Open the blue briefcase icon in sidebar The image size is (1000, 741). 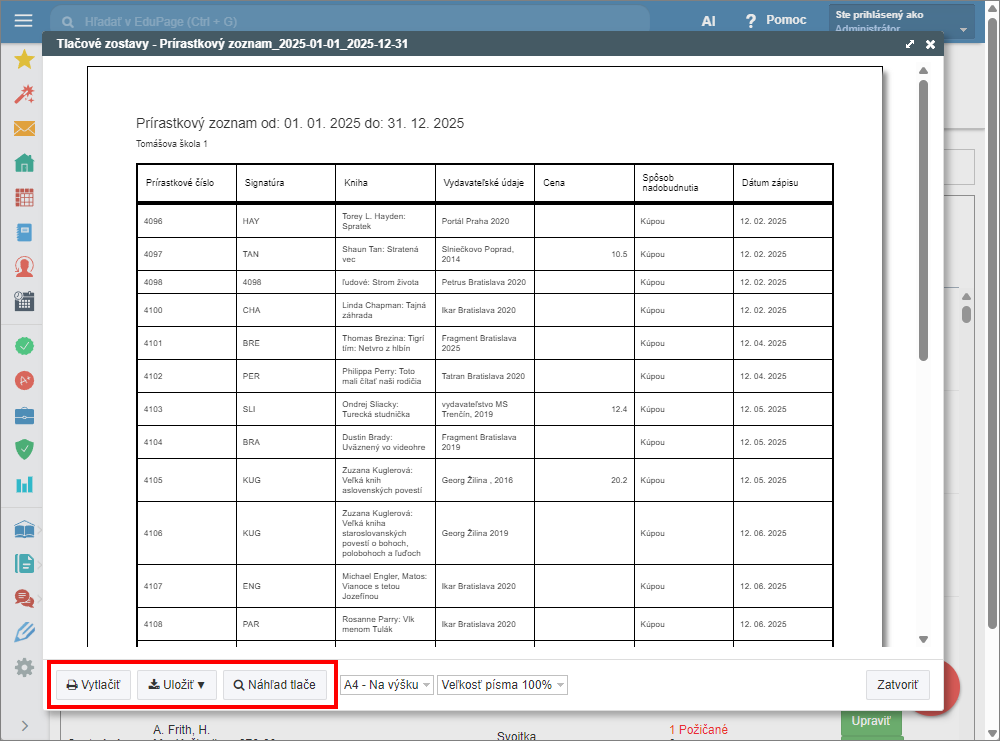[x=24, y=415]
